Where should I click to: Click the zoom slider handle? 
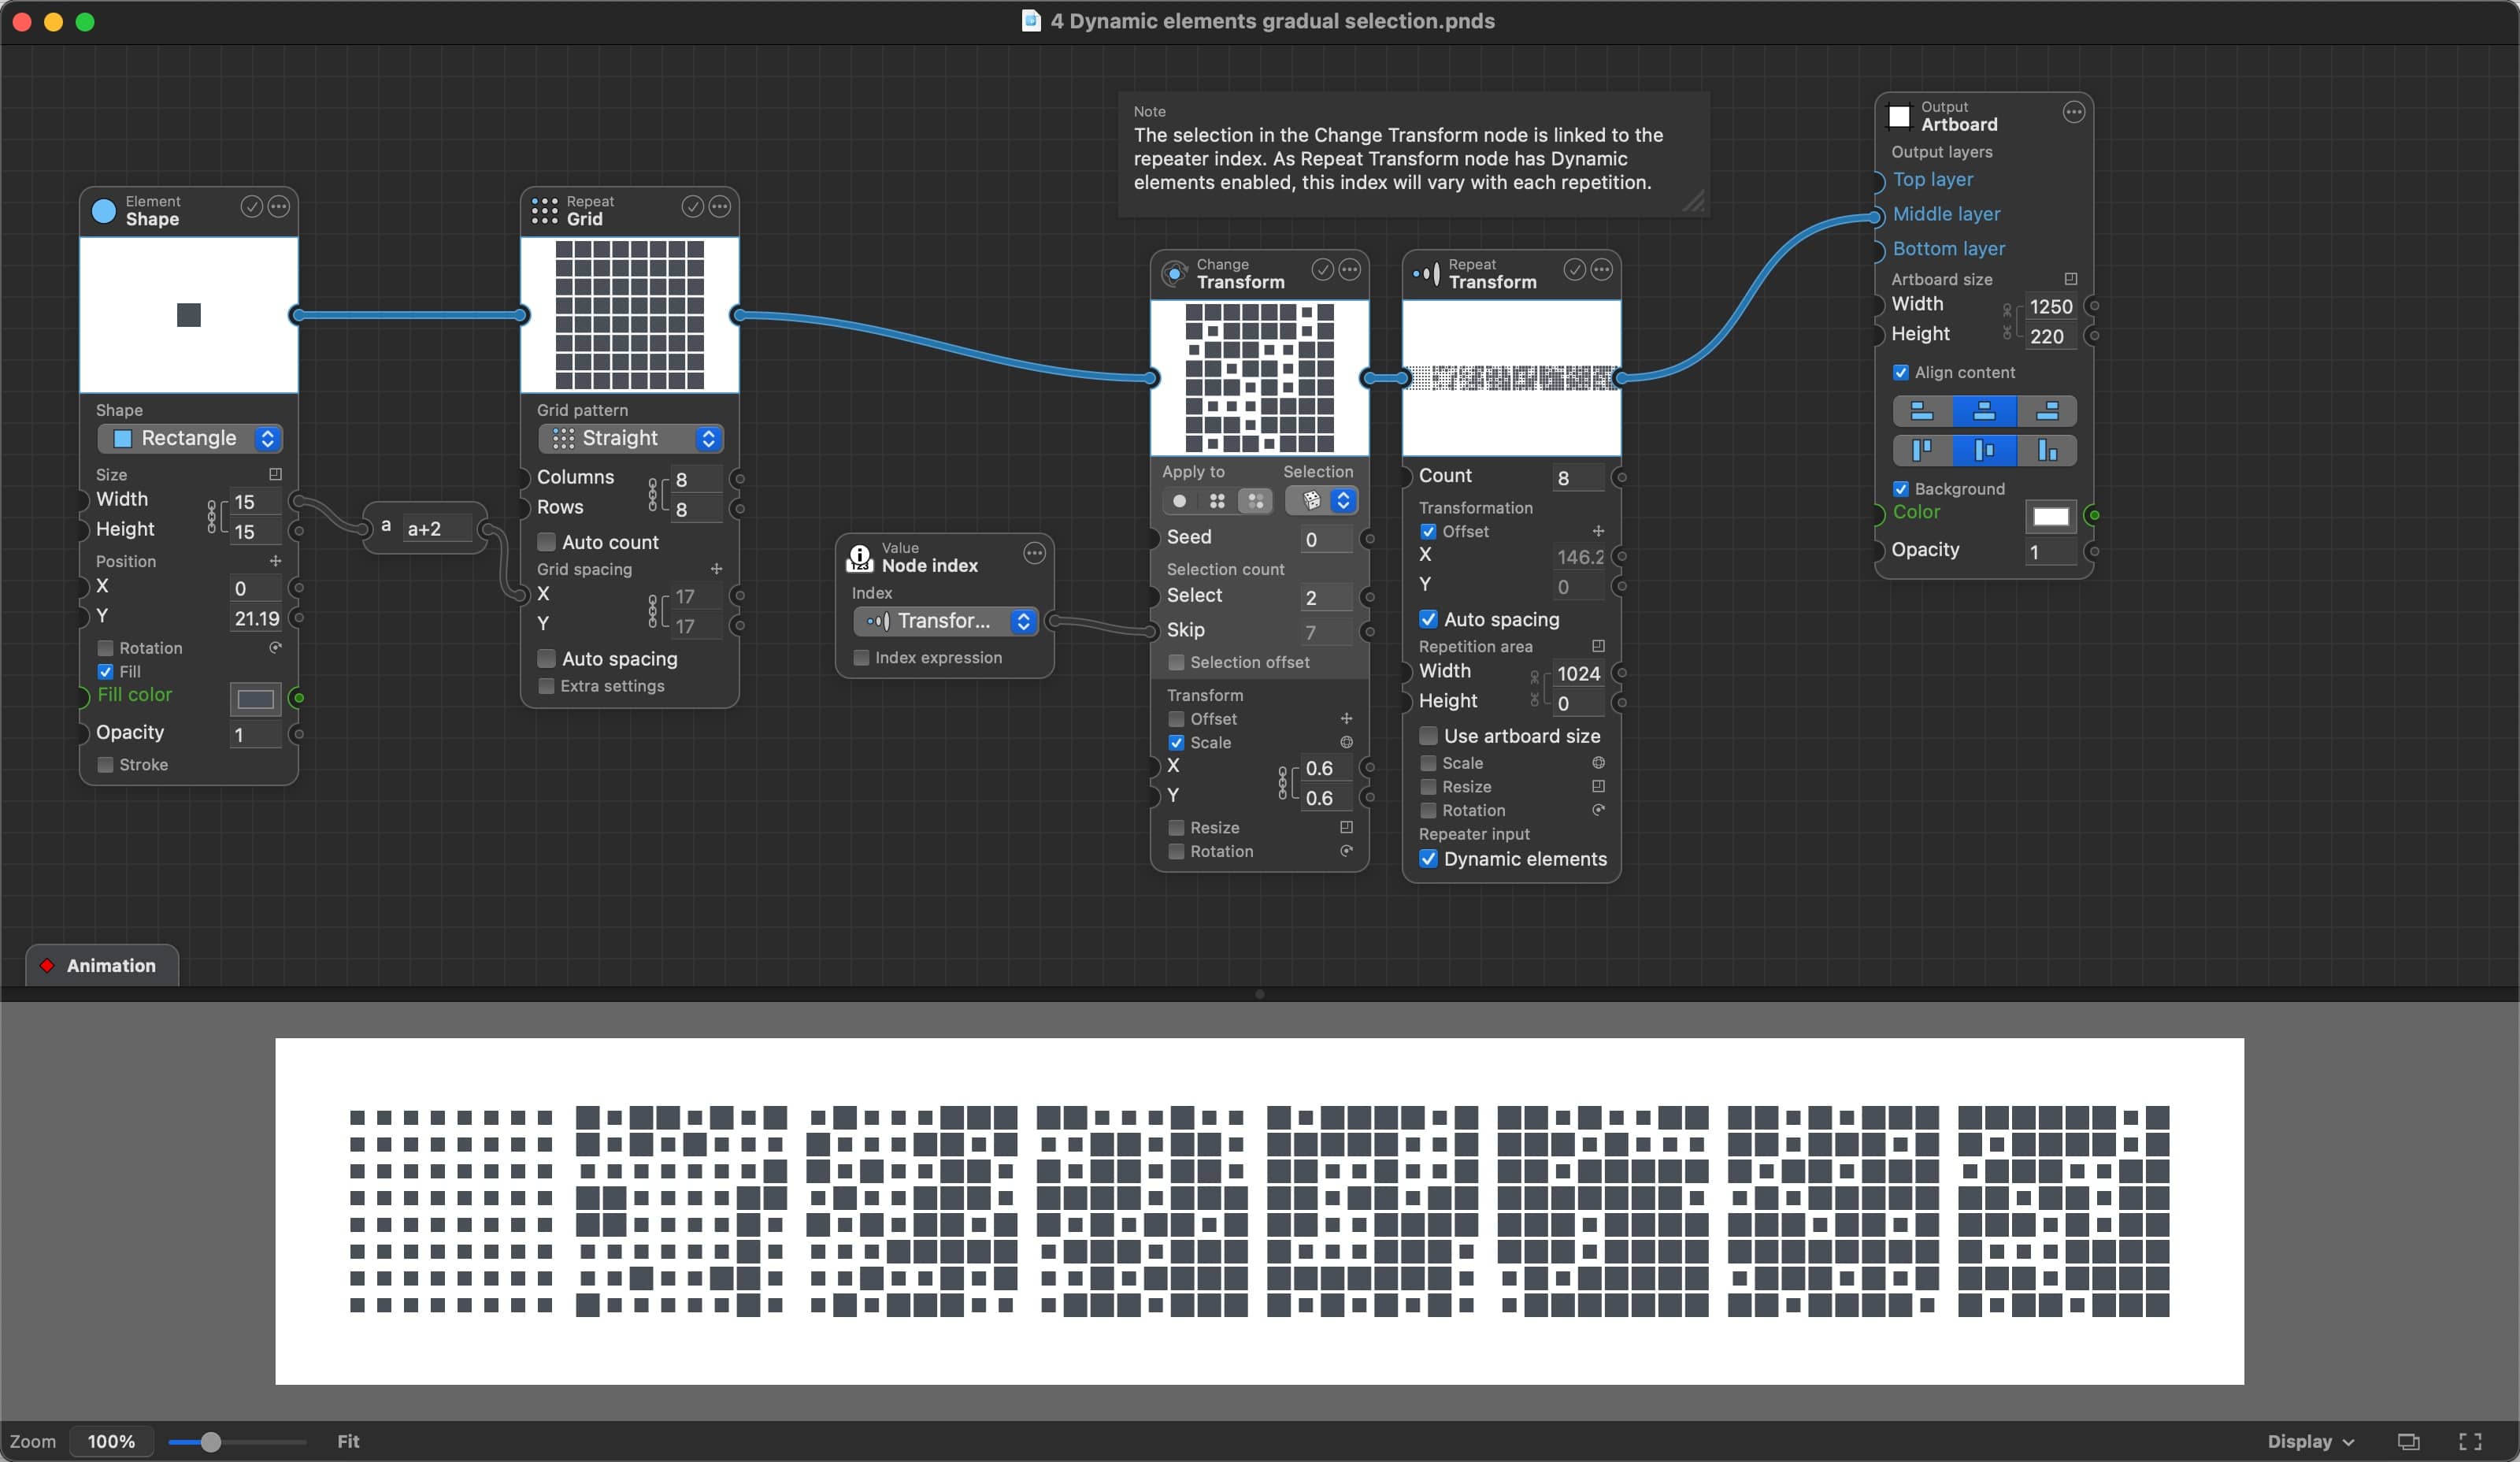210,1442
